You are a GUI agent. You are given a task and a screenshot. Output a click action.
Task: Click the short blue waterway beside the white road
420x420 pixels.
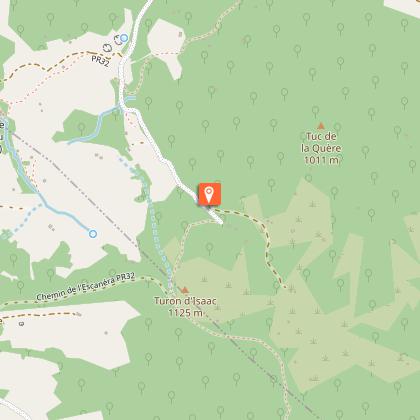tap(130, 98)
